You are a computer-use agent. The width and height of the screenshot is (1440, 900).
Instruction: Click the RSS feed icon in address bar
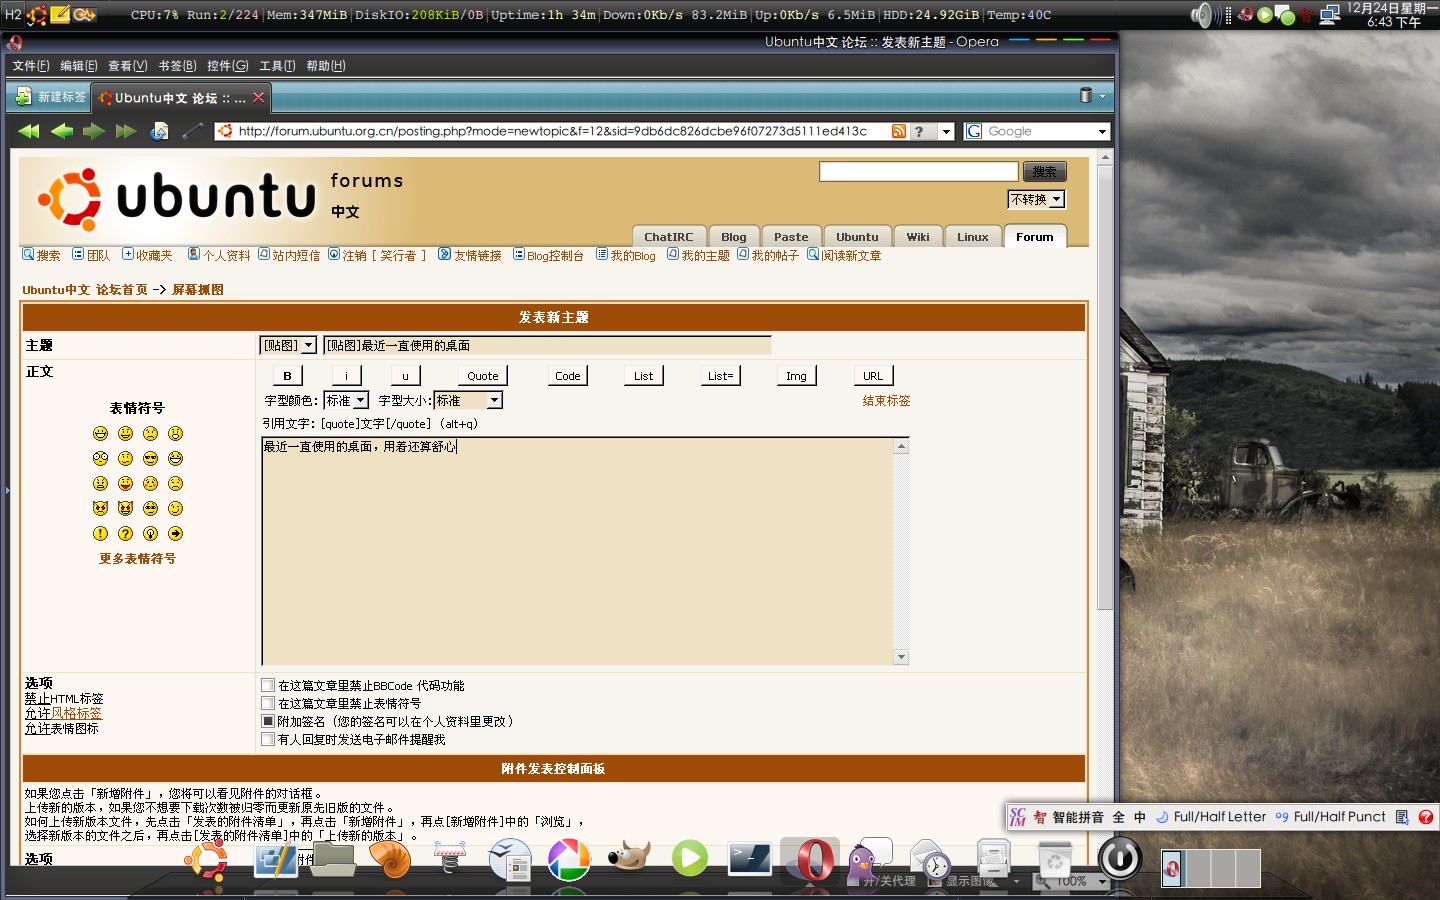899,131
